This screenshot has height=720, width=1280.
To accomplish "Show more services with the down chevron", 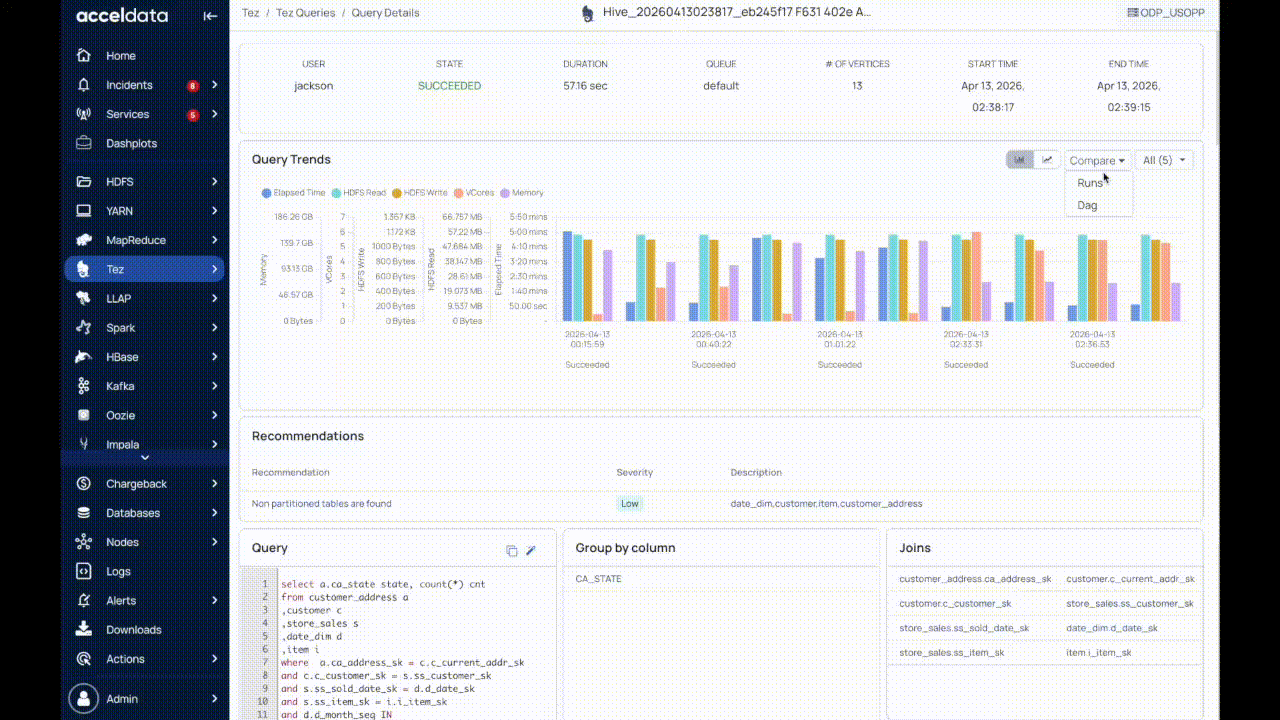I will click(145, 457).
